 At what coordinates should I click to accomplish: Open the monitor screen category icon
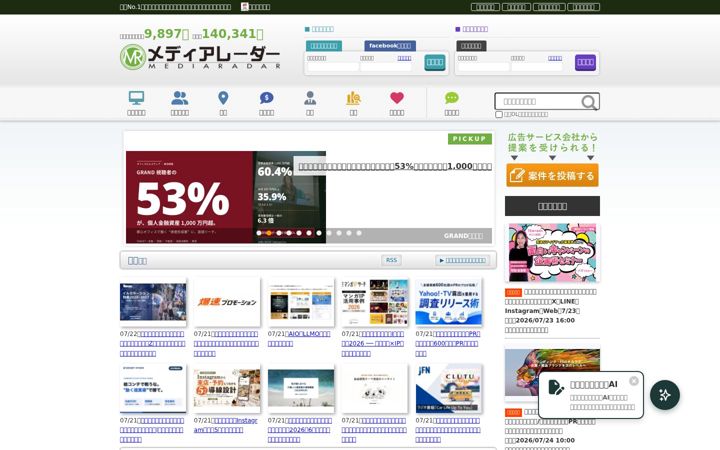(136, 98)
